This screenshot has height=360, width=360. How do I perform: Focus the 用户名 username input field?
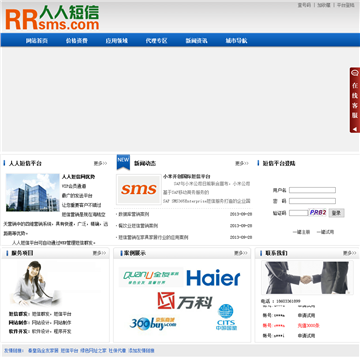pyautogui.click(x=312, y=190)
